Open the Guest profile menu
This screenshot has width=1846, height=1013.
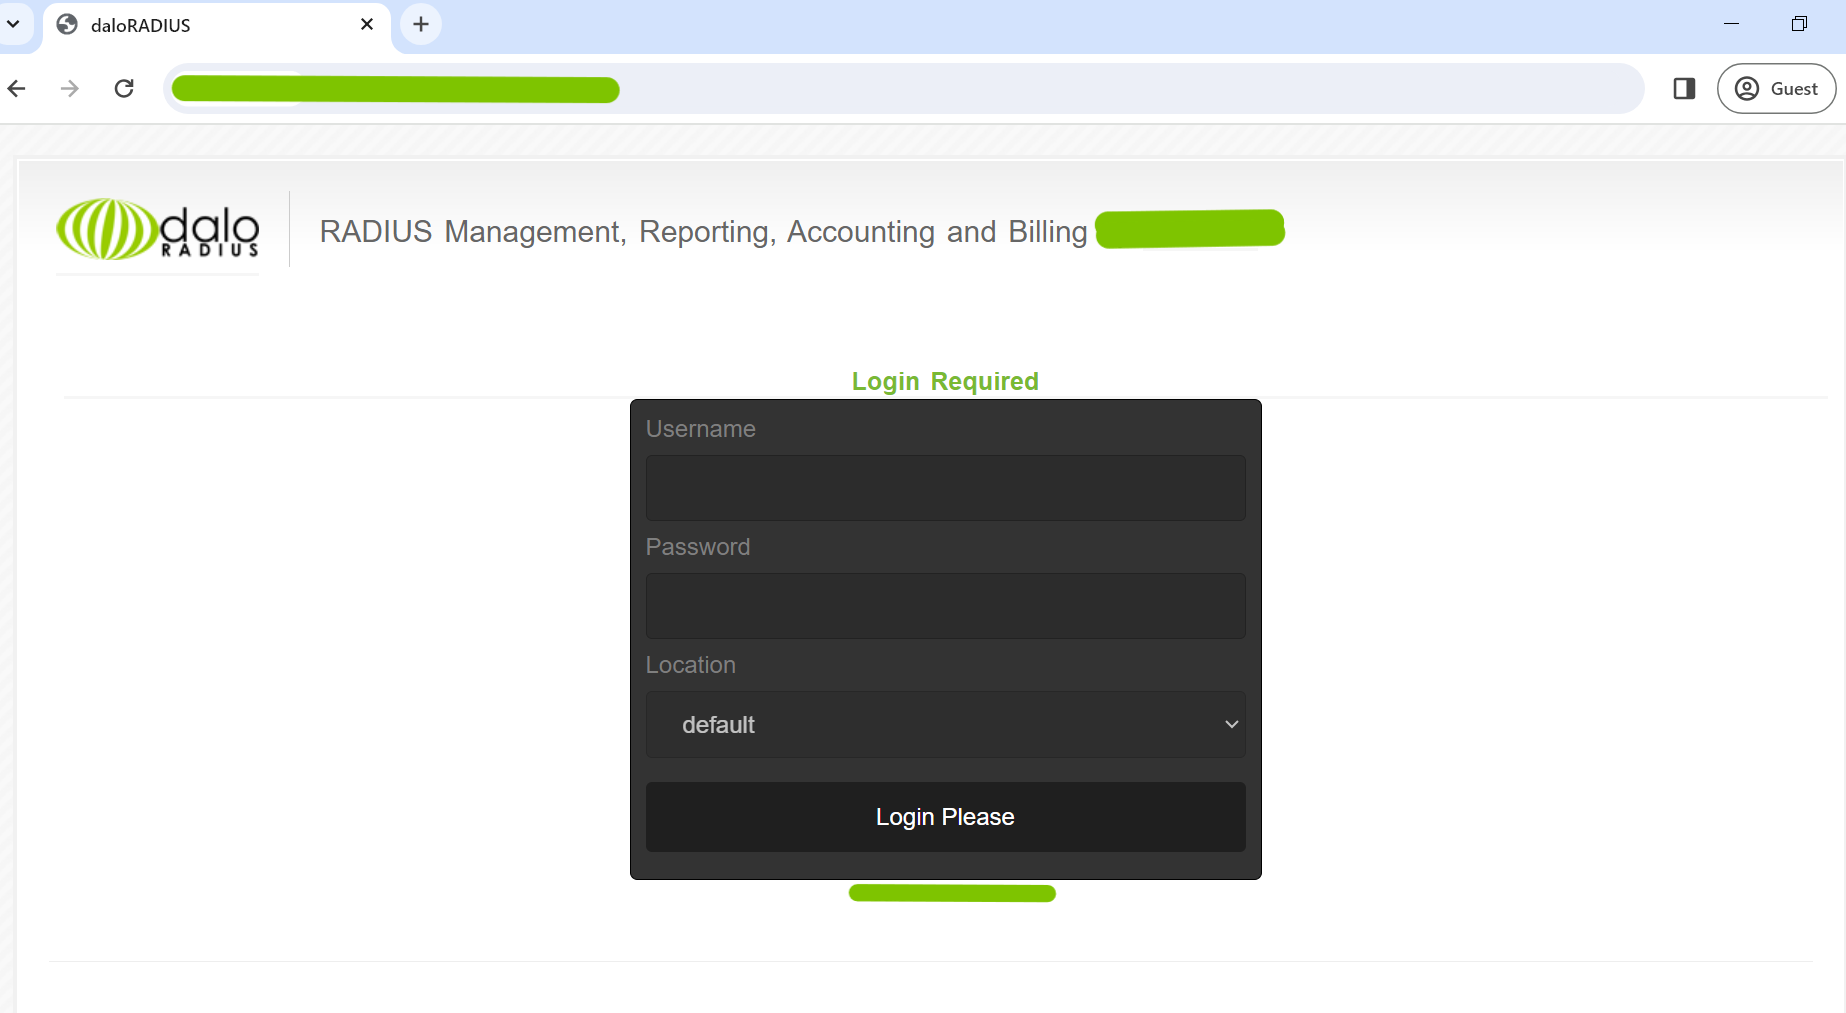[1776, 89]
